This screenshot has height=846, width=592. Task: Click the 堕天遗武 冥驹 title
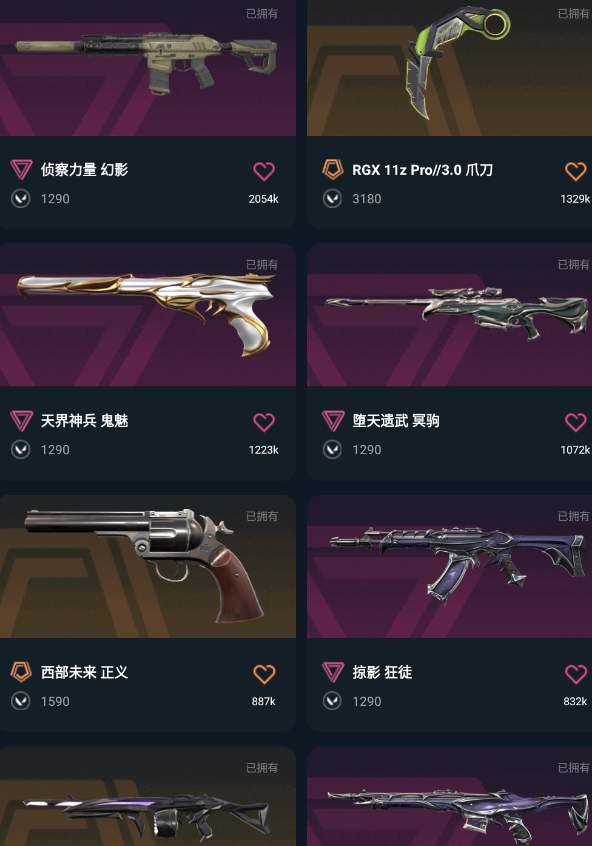(x=396, y=421)
